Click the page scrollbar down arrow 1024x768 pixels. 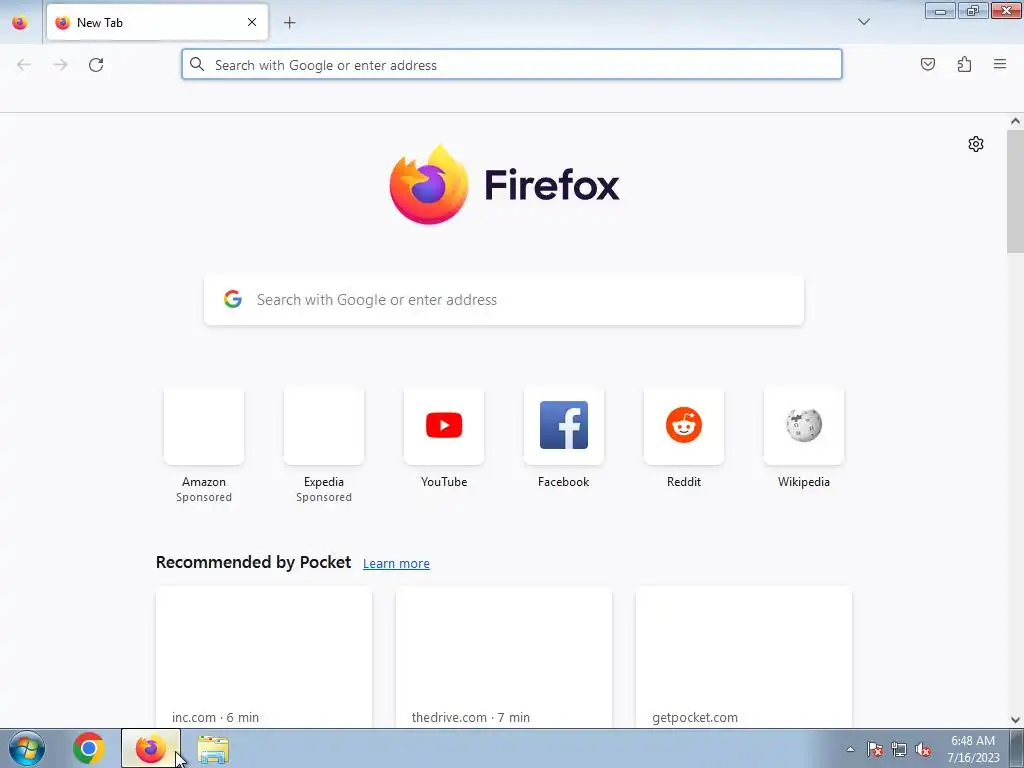point(1015,720)
